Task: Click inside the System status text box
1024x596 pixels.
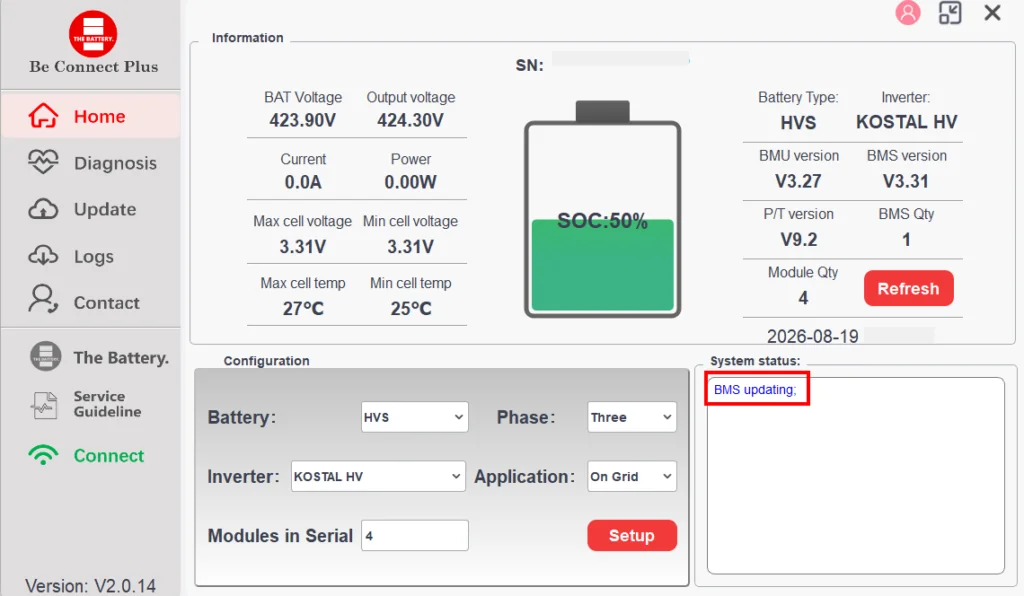Action: (856, 476)
